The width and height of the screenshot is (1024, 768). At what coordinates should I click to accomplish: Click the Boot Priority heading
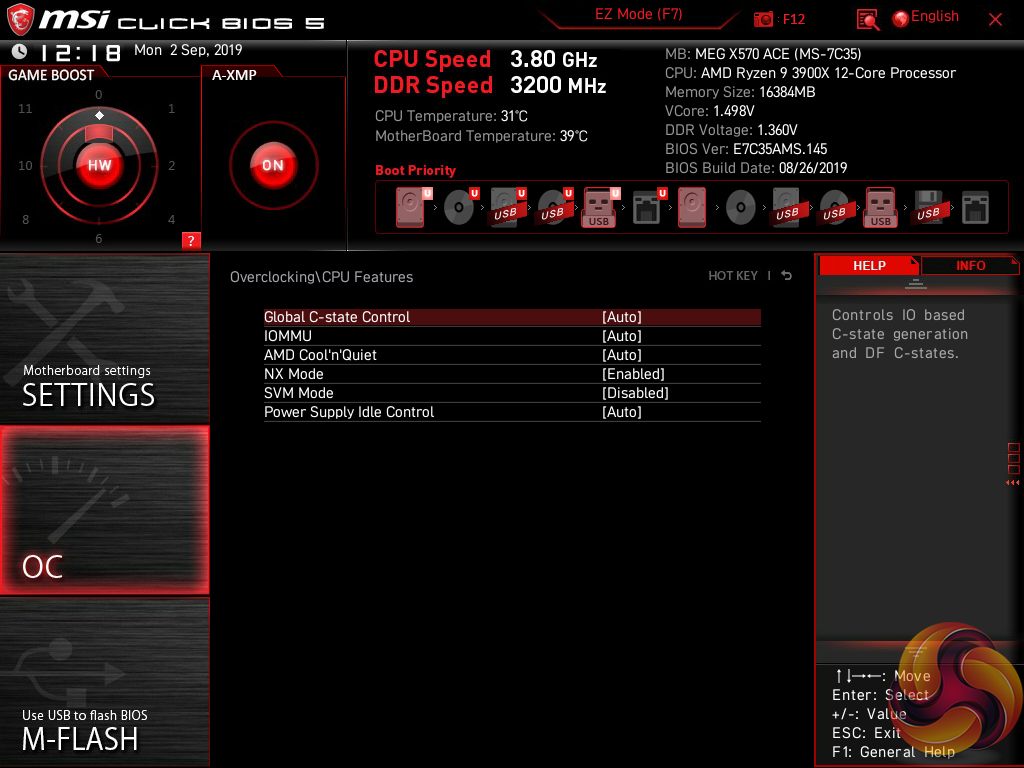tap(415, 170)
